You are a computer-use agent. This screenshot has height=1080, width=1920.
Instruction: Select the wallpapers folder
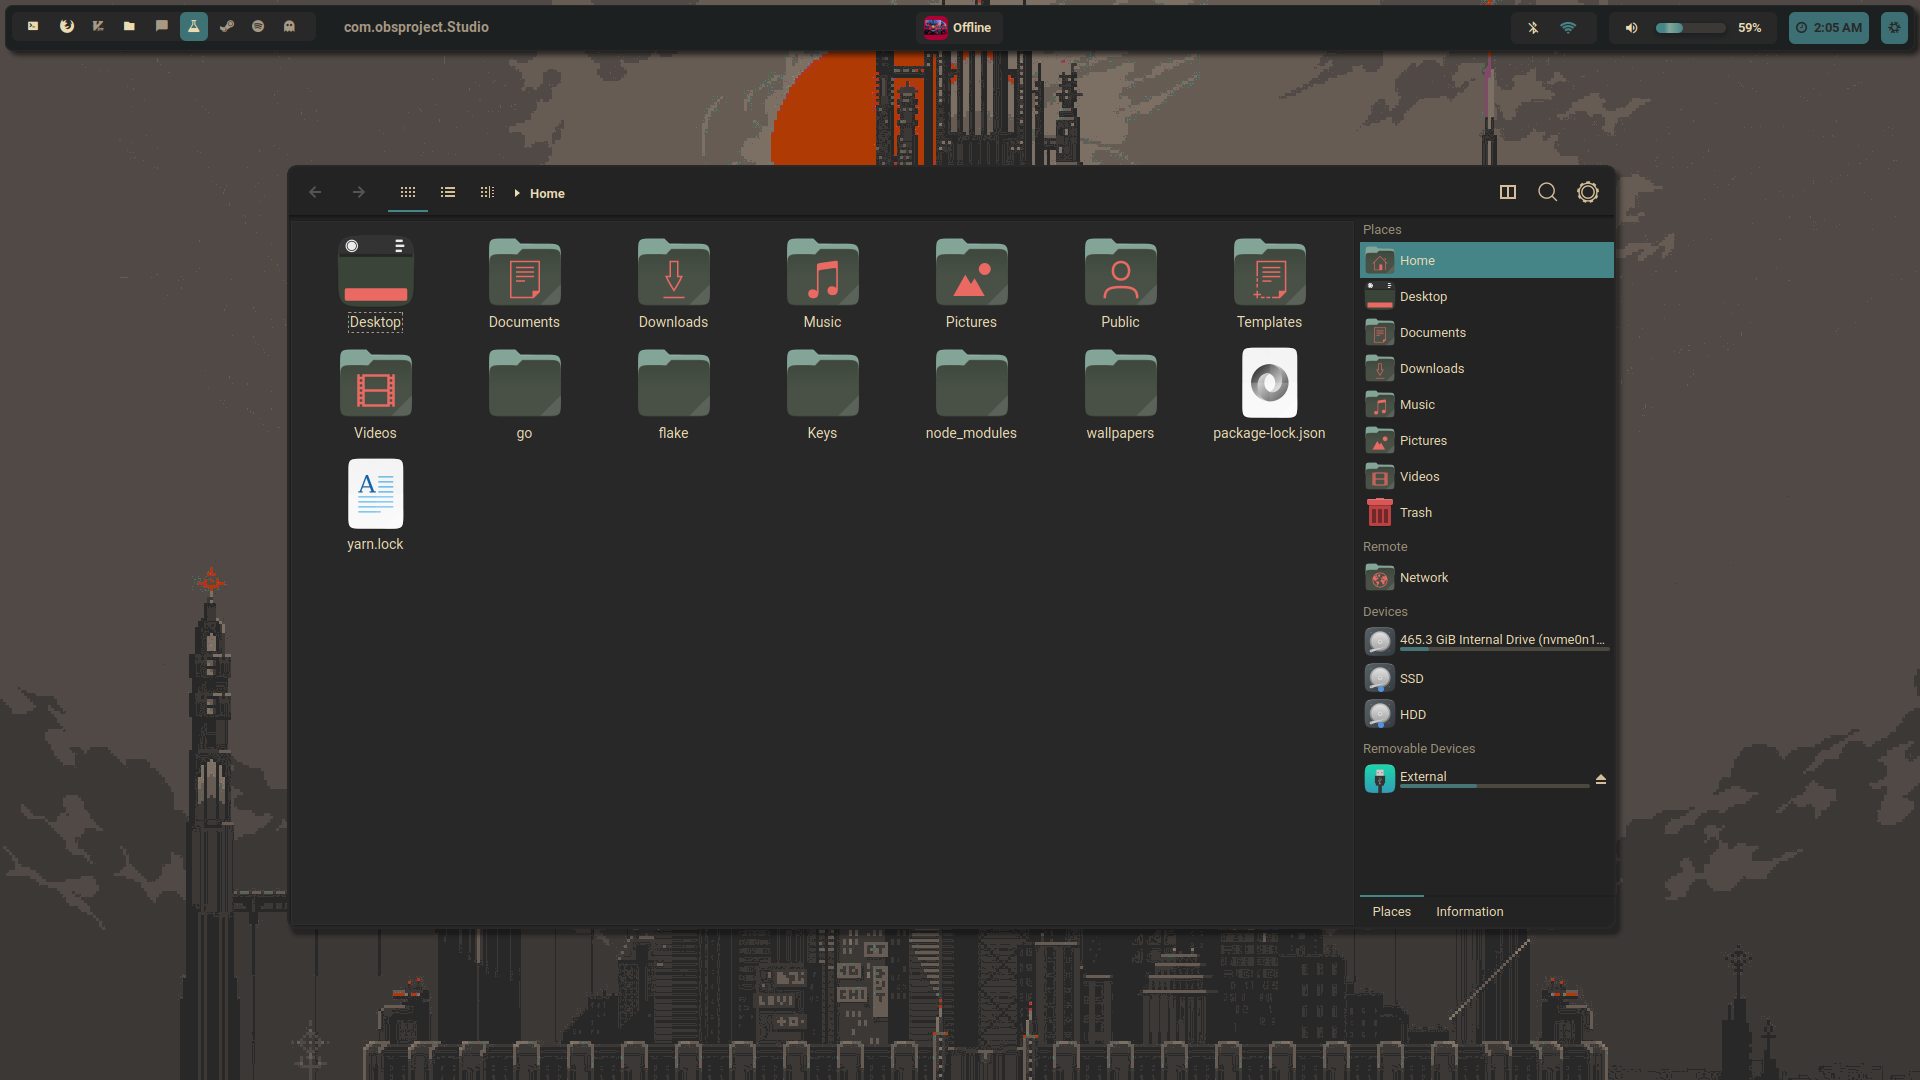[x=1120, y=395]
